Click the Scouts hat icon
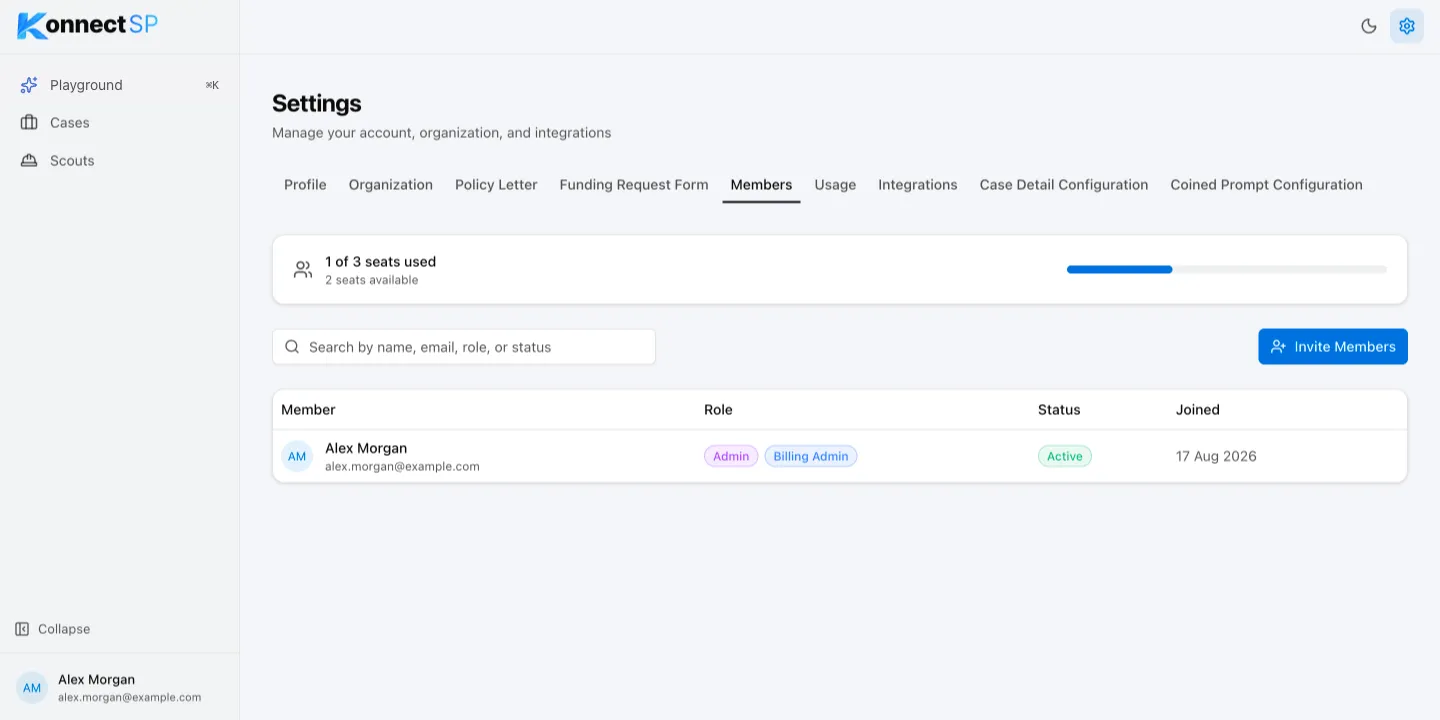The width and height of the screenshot is (1440, 720). coord(29,161)
